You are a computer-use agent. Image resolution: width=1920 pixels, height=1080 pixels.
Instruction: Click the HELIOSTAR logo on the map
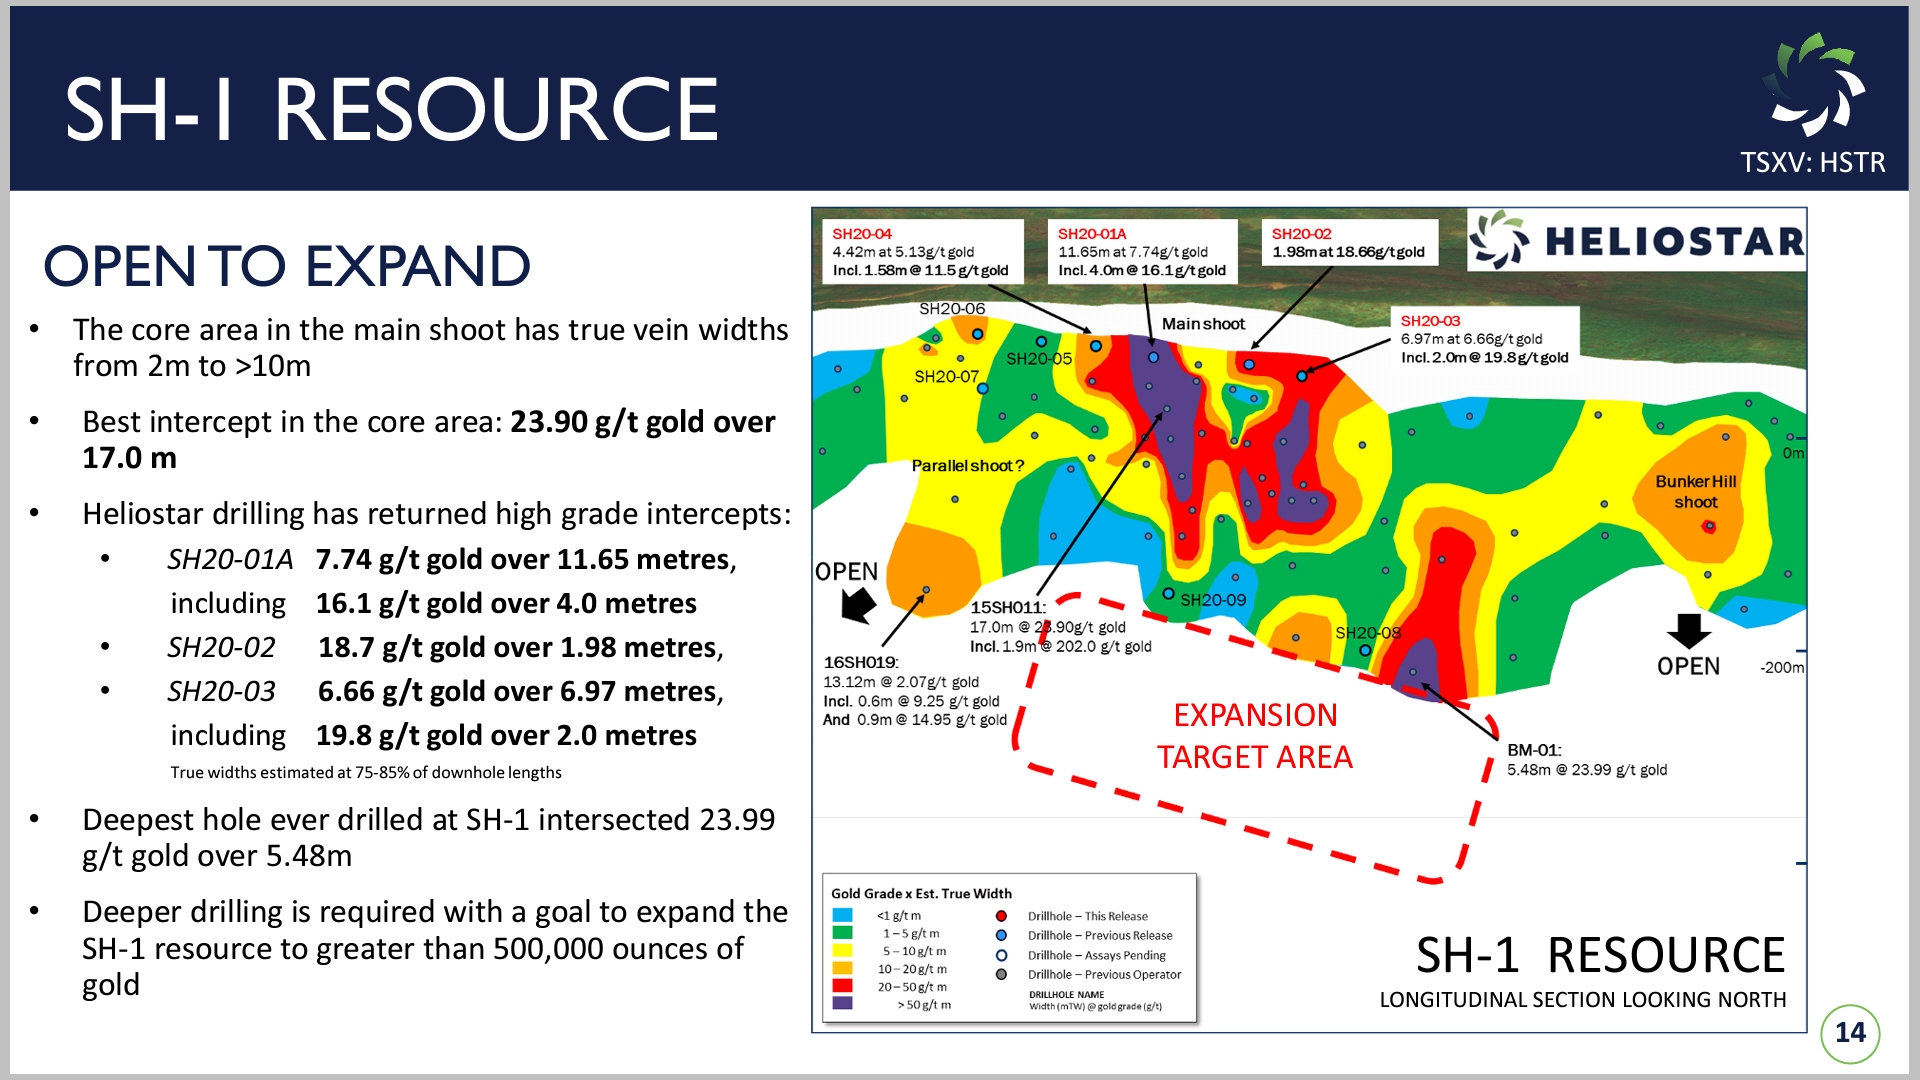(x=1637, y=241)
